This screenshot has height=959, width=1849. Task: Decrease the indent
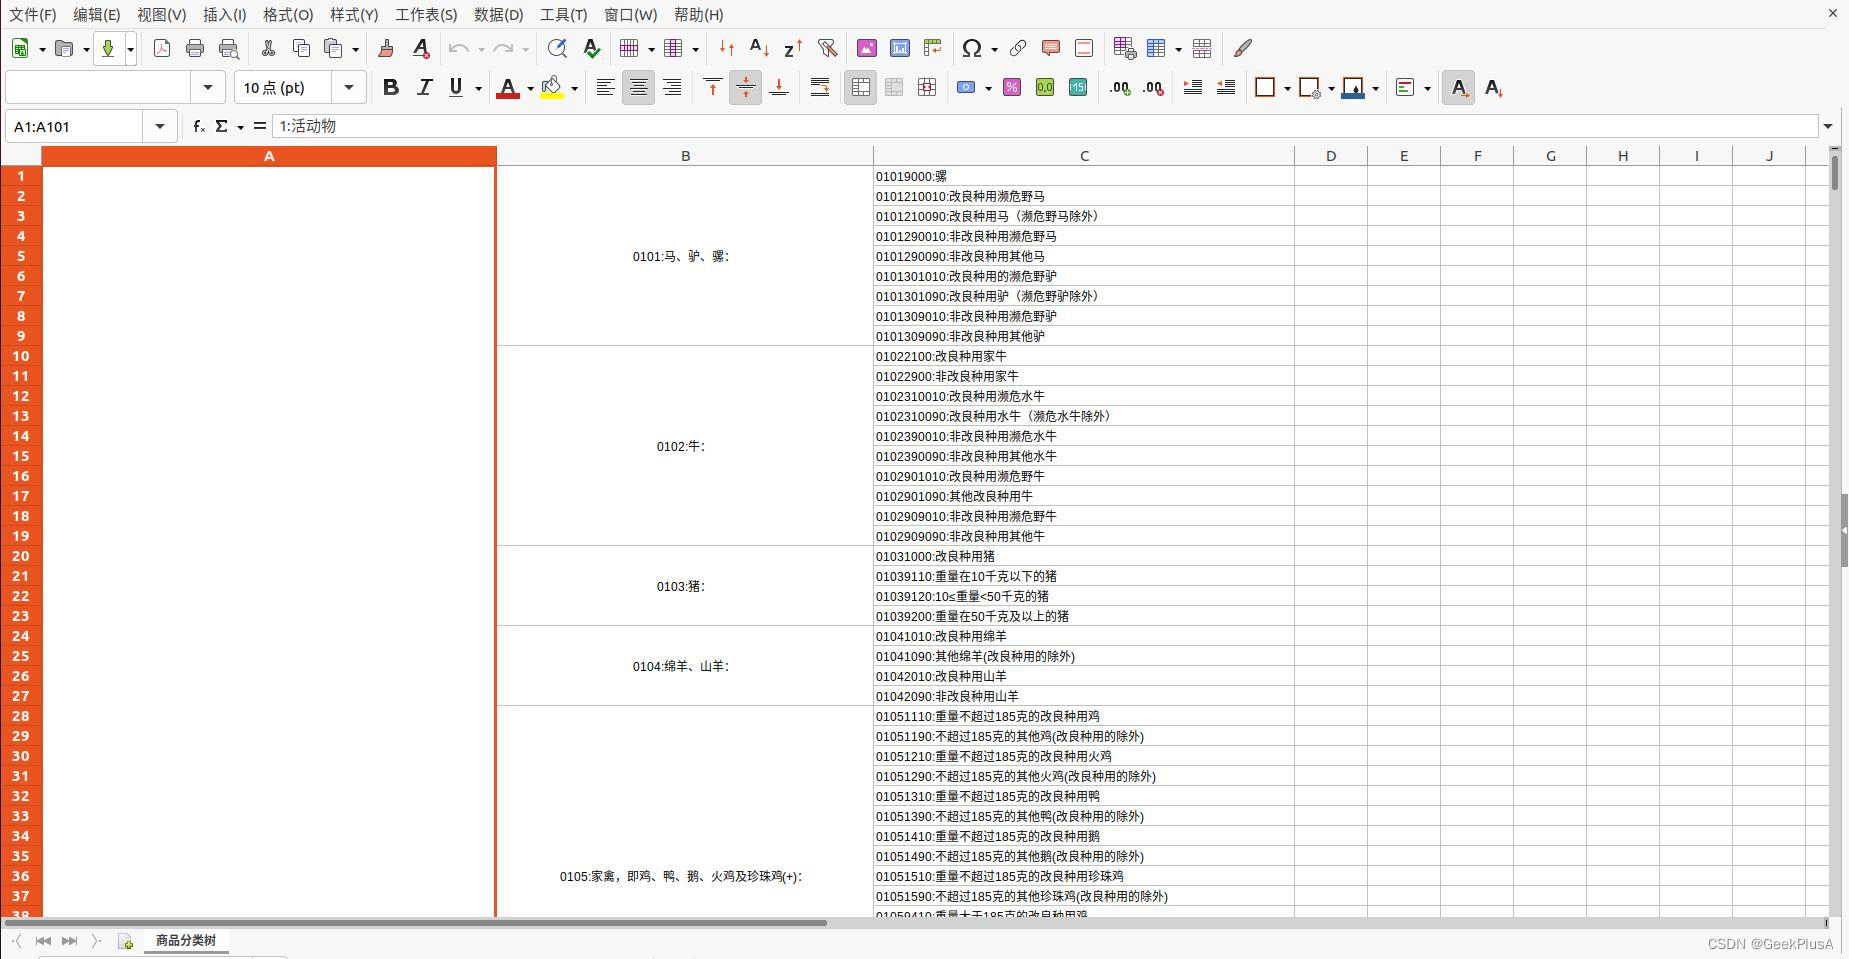click(1226, 88)
